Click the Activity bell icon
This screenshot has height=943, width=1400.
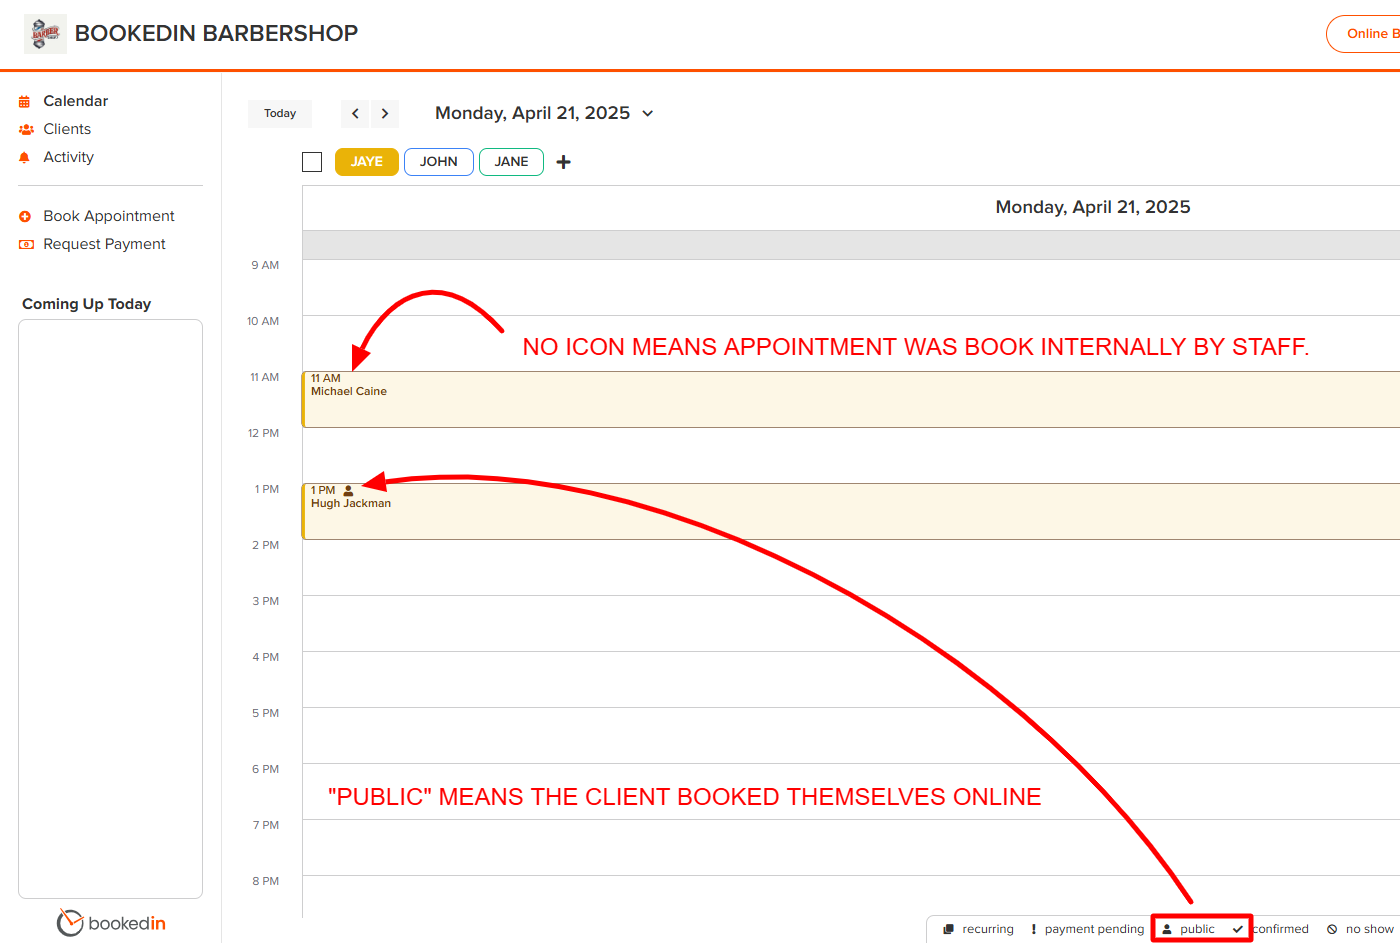[25, 158]
